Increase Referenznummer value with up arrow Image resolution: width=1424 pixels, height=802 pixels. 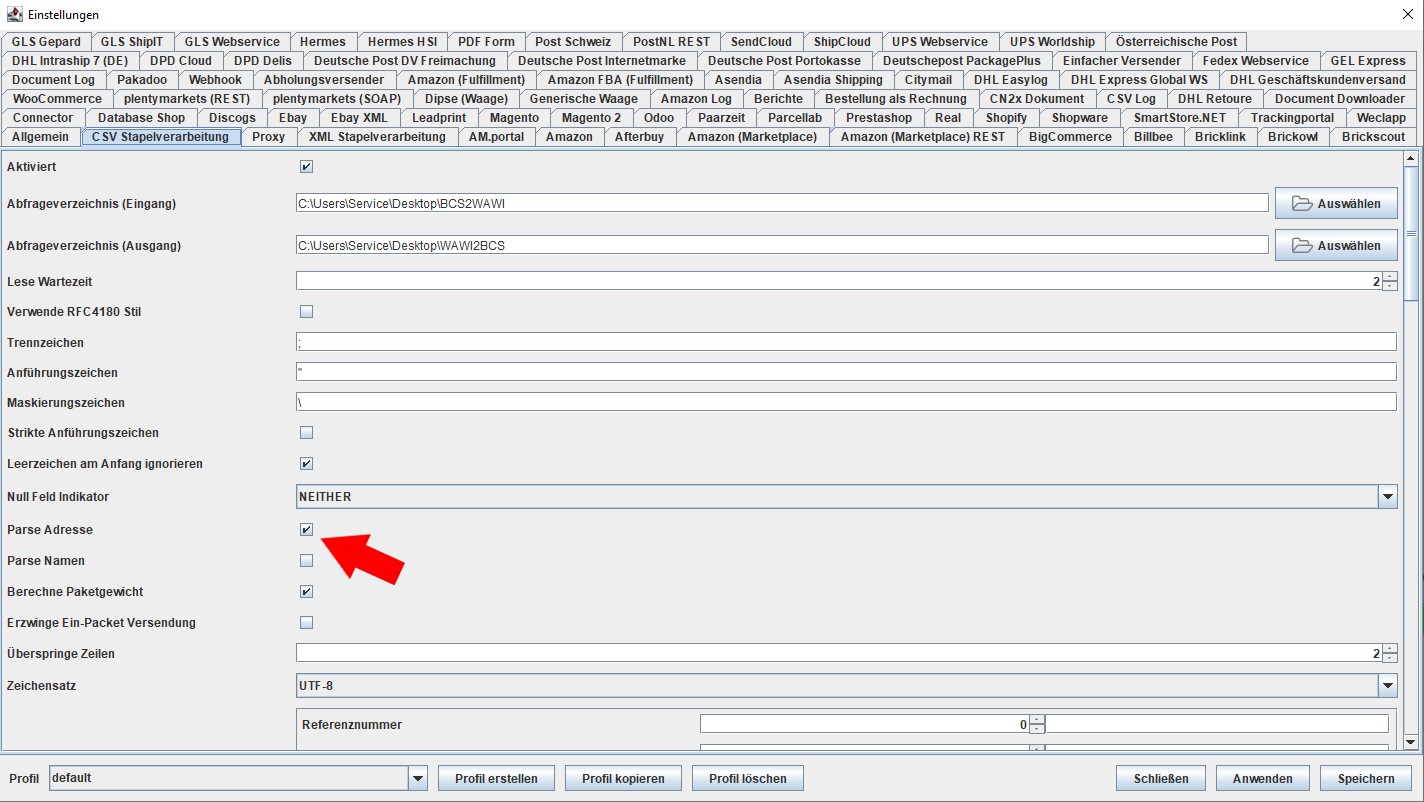coord(1037,719)
